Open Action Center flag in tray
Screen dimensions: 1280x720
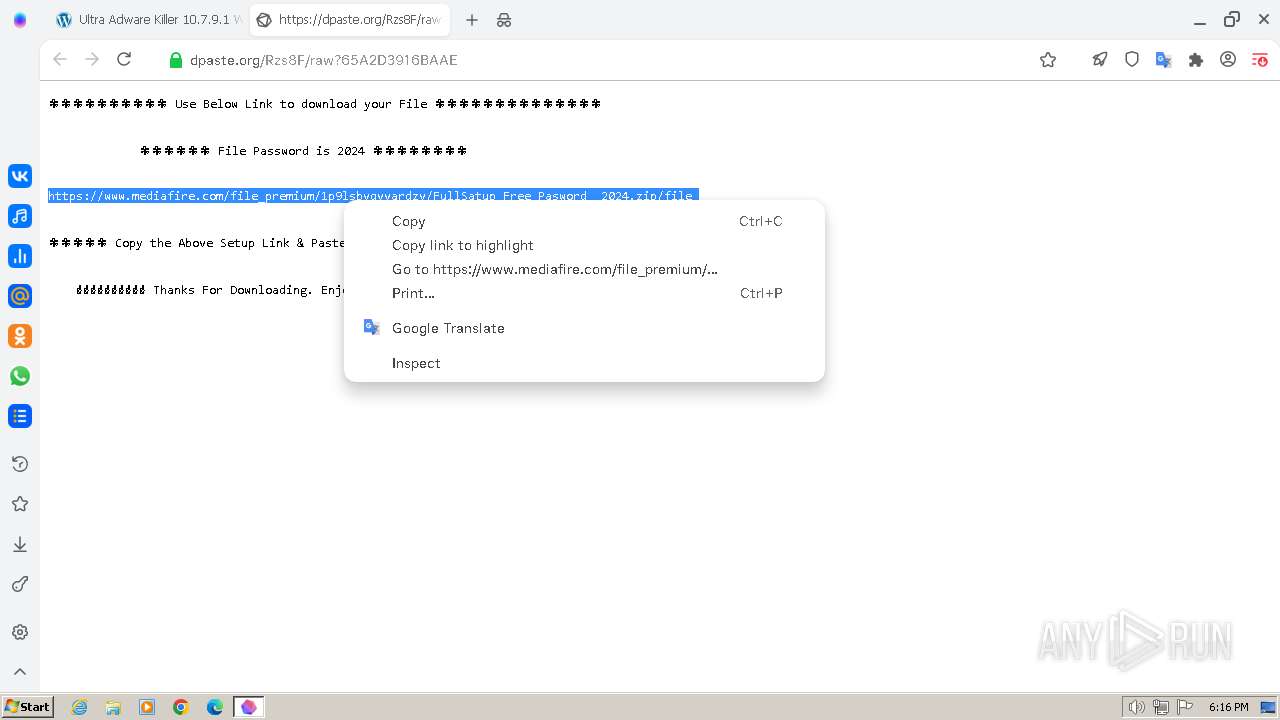[x=1185, y=707]
